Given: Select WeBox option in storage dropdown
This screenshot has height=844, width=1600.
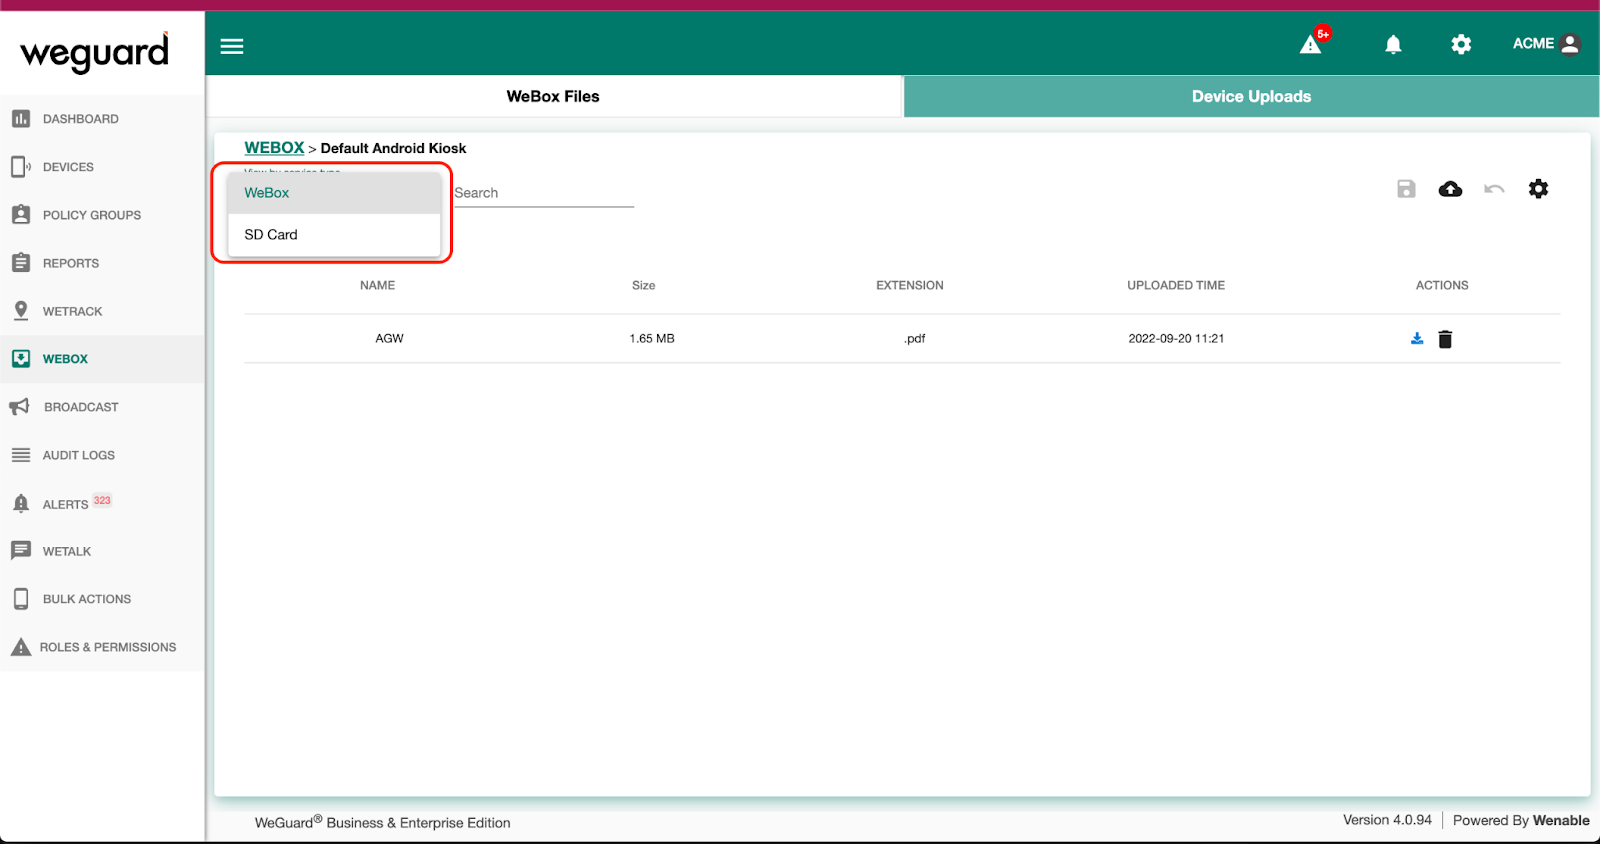Looking at the screenshot, I should click(334, 193).
